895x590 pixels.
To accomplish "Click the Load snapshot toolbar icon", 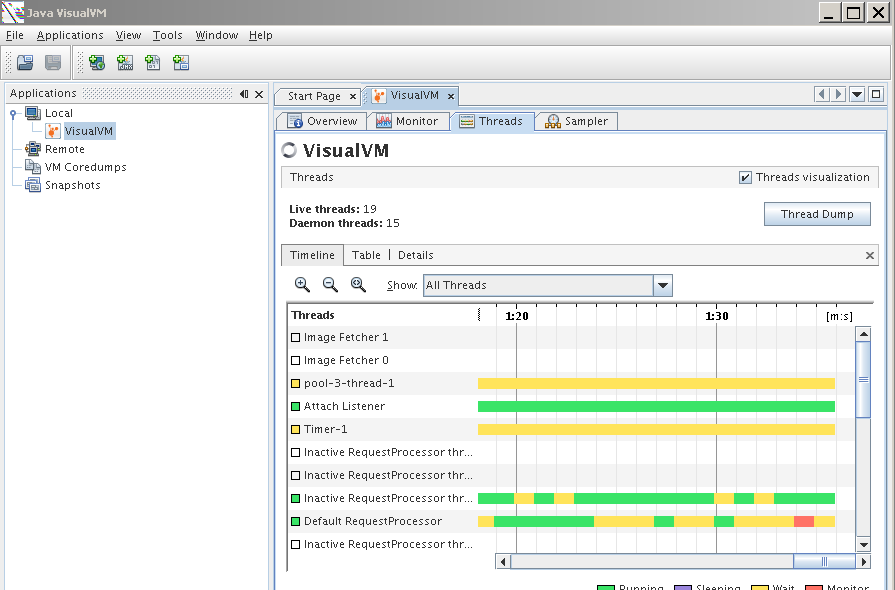I will pyautogui.click(x=25, y=62).
